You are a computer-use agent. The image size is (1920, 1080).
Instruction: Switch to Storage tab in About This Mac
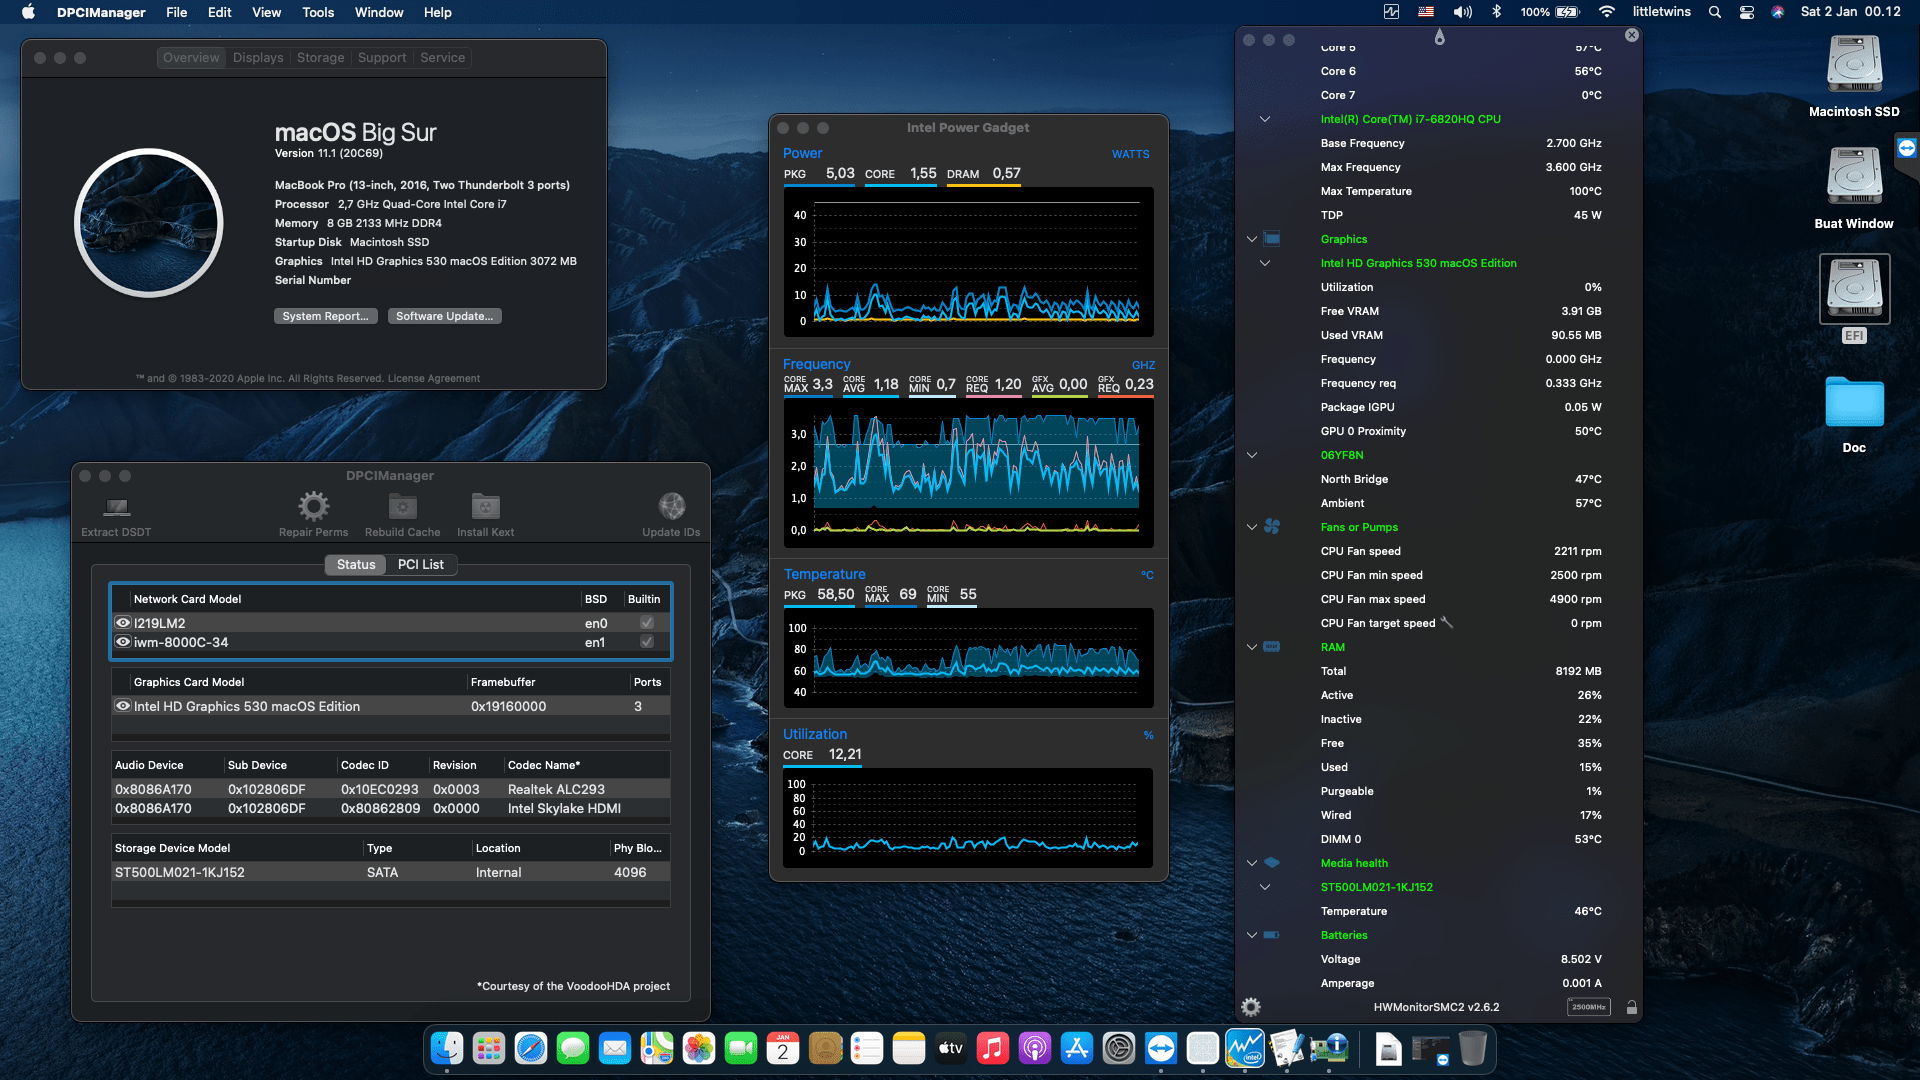pos(320,57)
